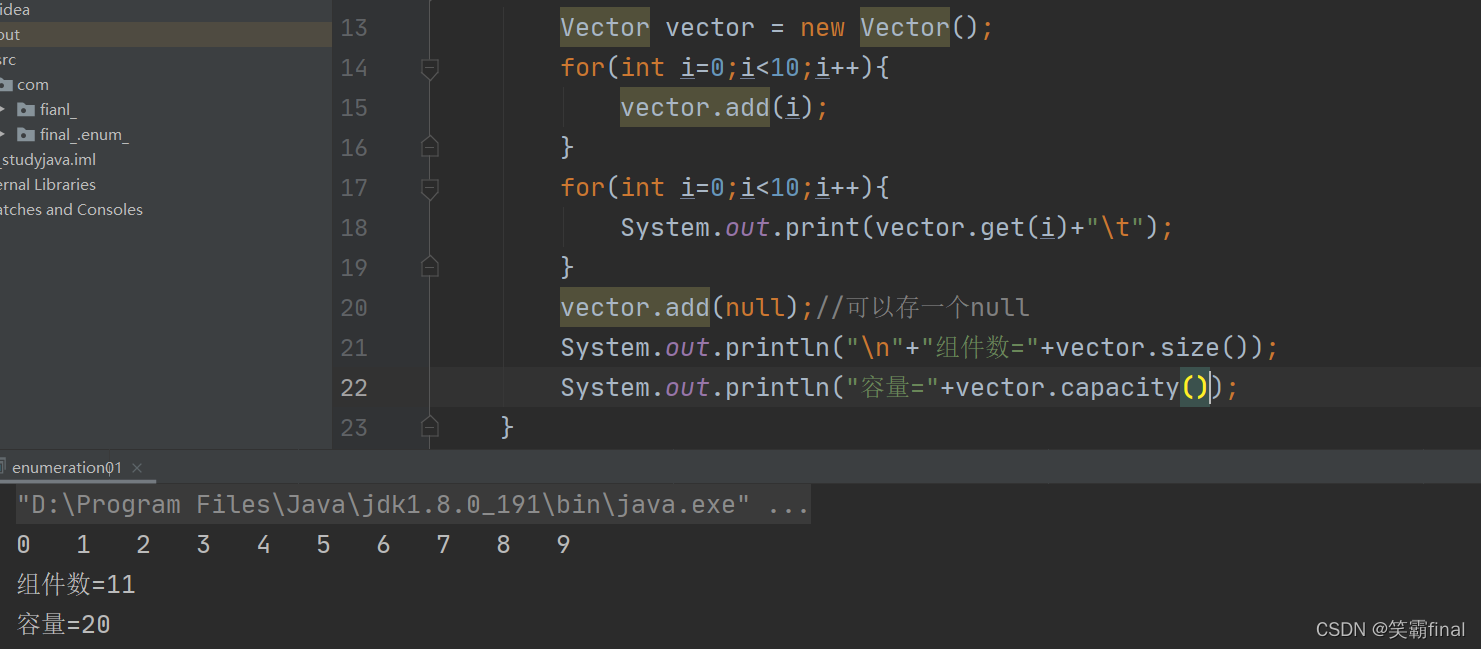Click 'for' keyword on line 17

pos(582,188)
